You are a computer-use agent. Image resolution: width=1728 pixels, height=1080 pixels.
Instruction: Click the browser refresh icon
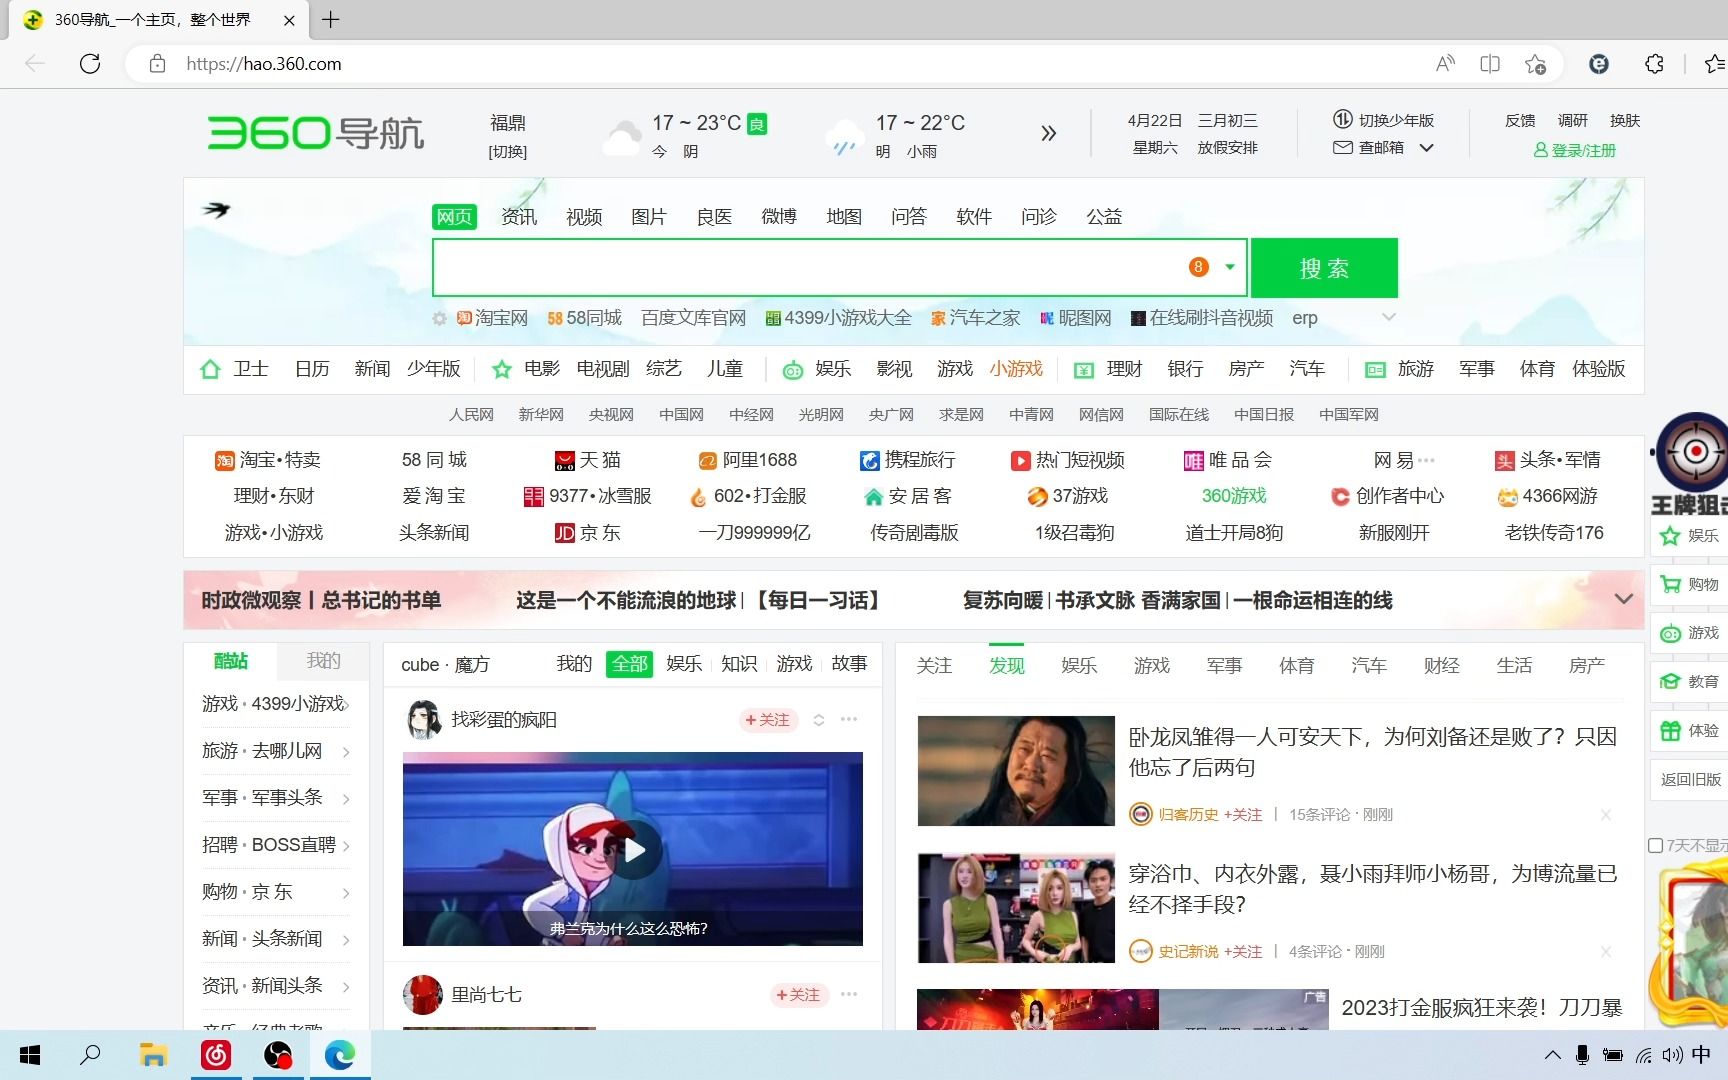[90, 64]
